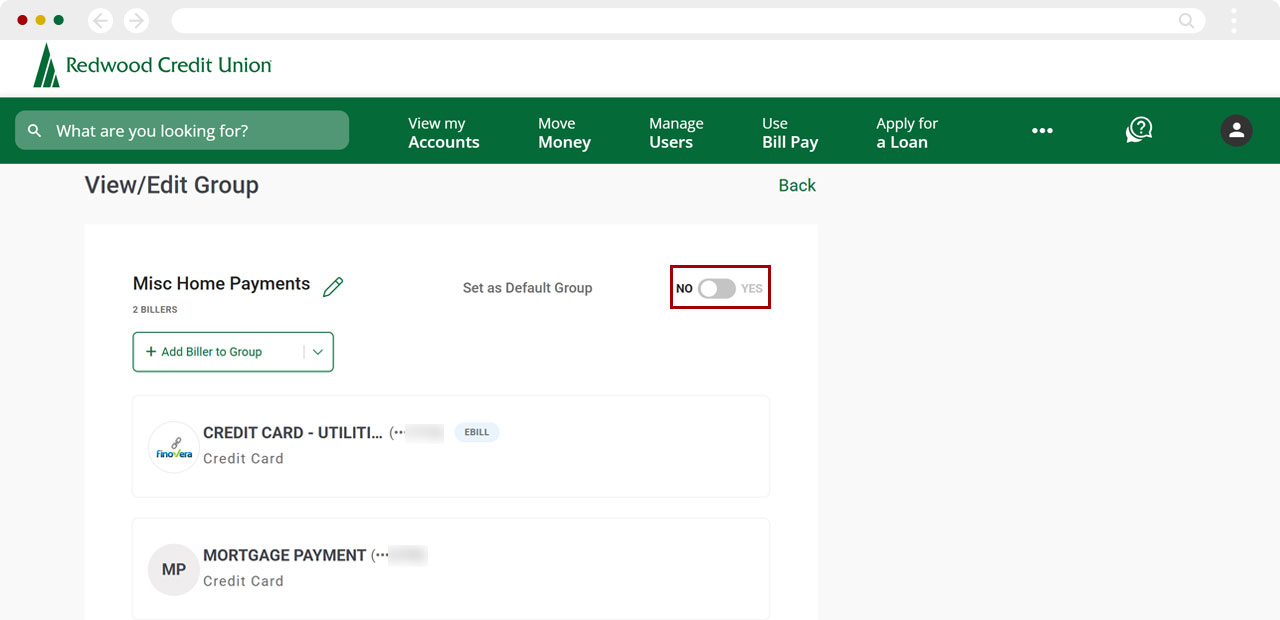
Task: Click the Redwood Credit Union logo
Action: pyautogui.click(x=152, y=66)
